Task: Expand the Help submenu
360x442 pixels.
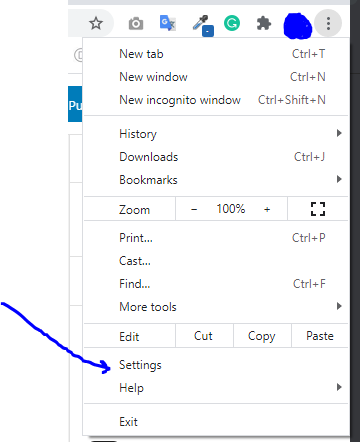Action: 216,388
